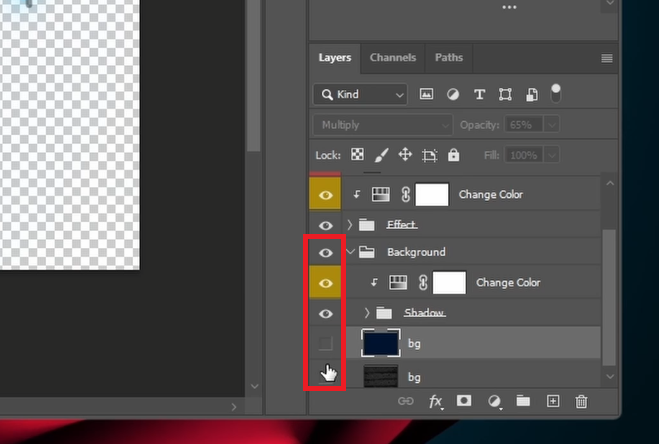Click the Shadow folder icon
Screen dimensions: 659x444
point(384,313)
